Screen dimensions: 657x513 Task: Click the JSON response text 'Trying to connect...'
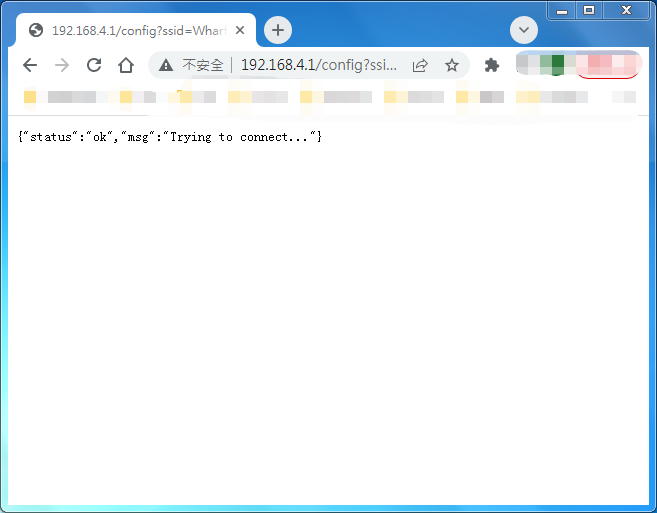pos(239,137)
